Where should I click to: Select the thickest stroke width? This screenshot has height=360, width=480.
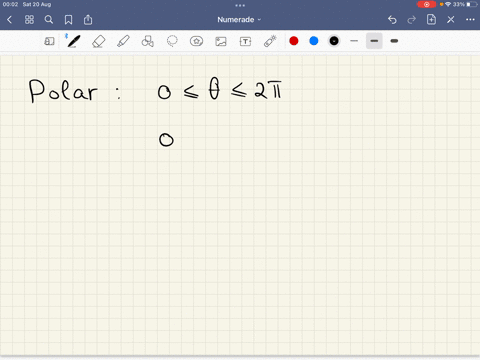[x=394, y=41]
